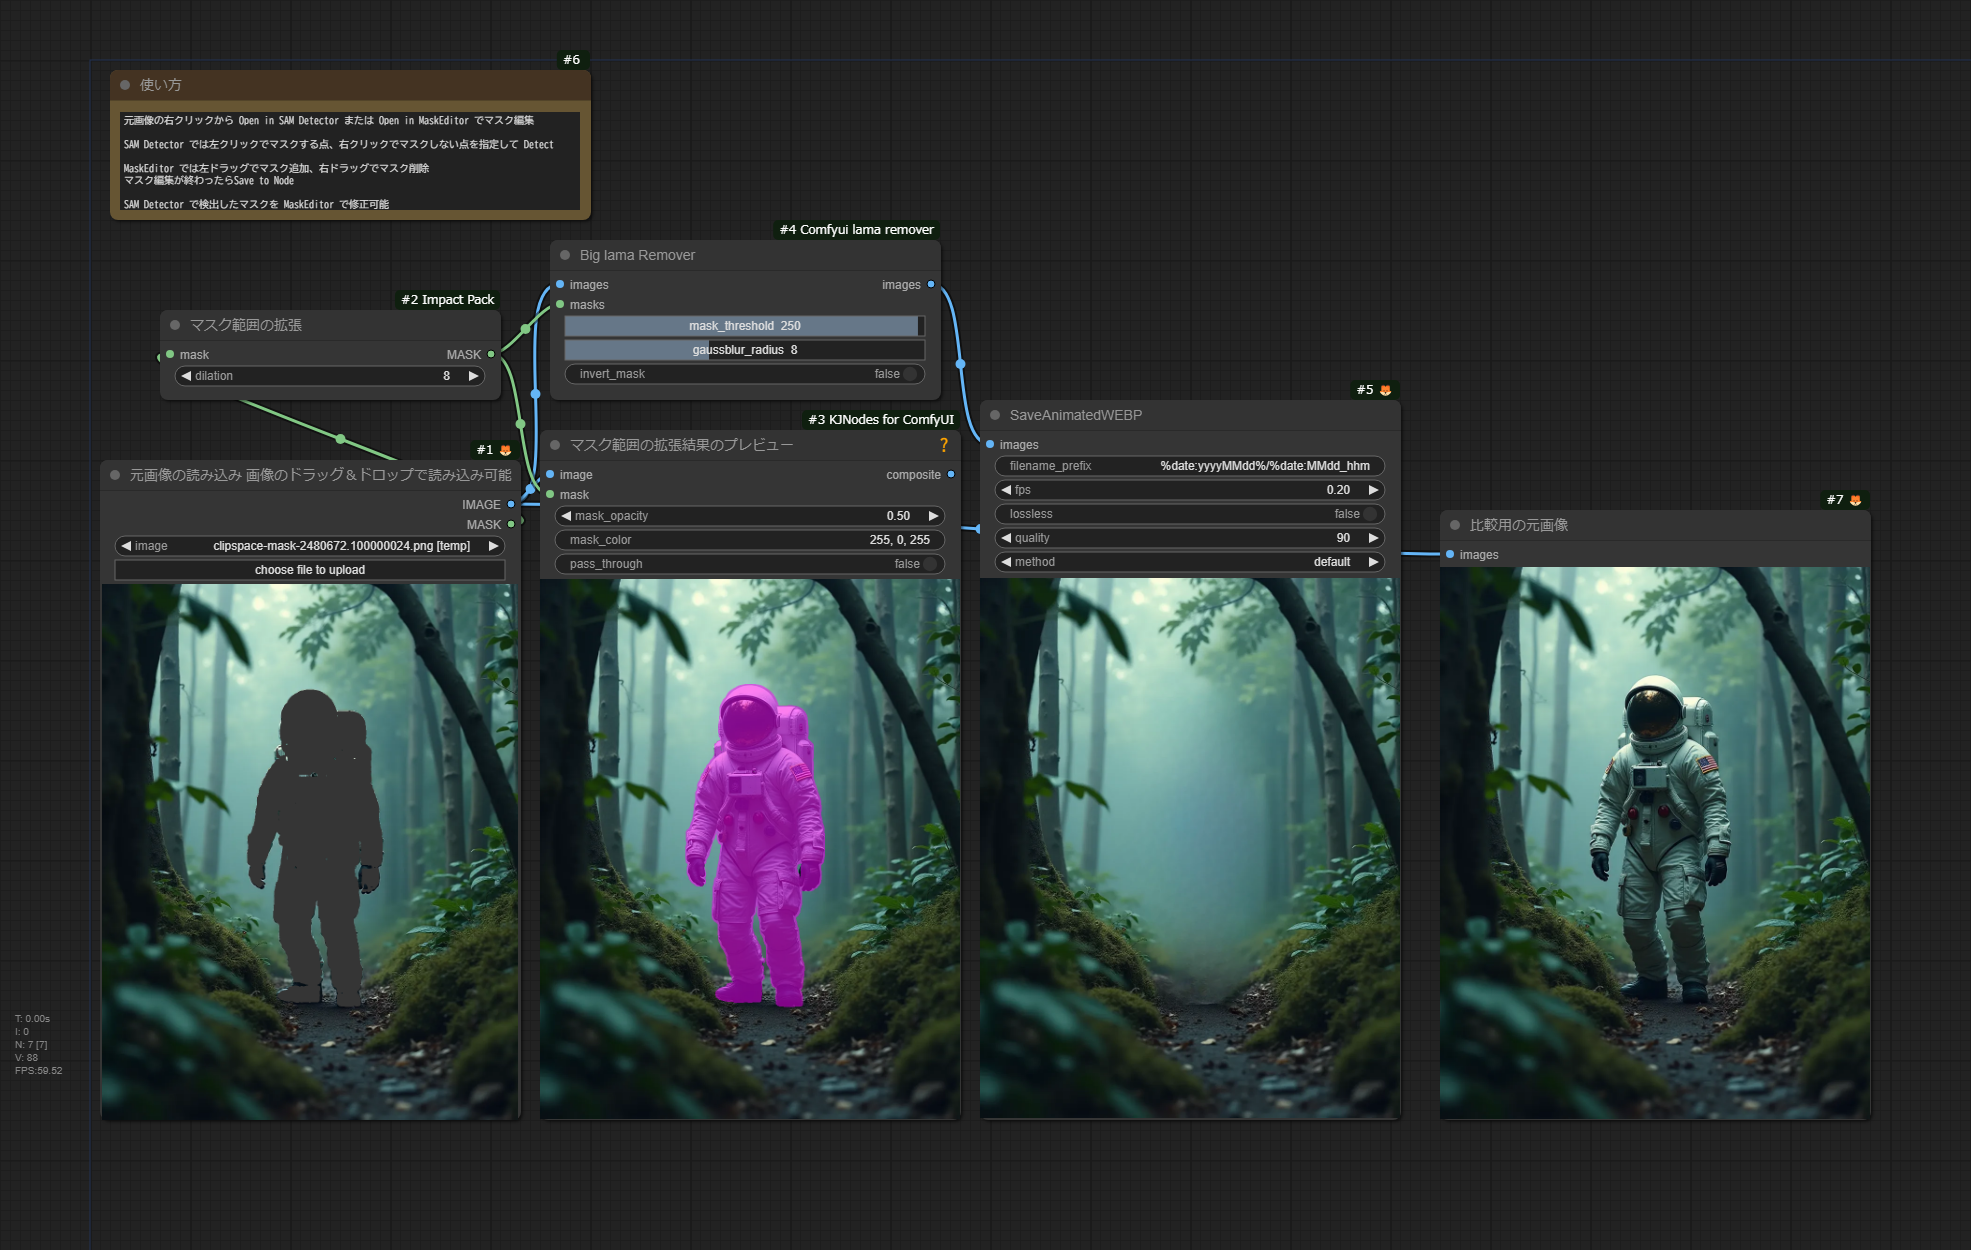Screen dimensions: 1971x1250
Task: Toggle the pass_through option
Action: tap(928, 564)
